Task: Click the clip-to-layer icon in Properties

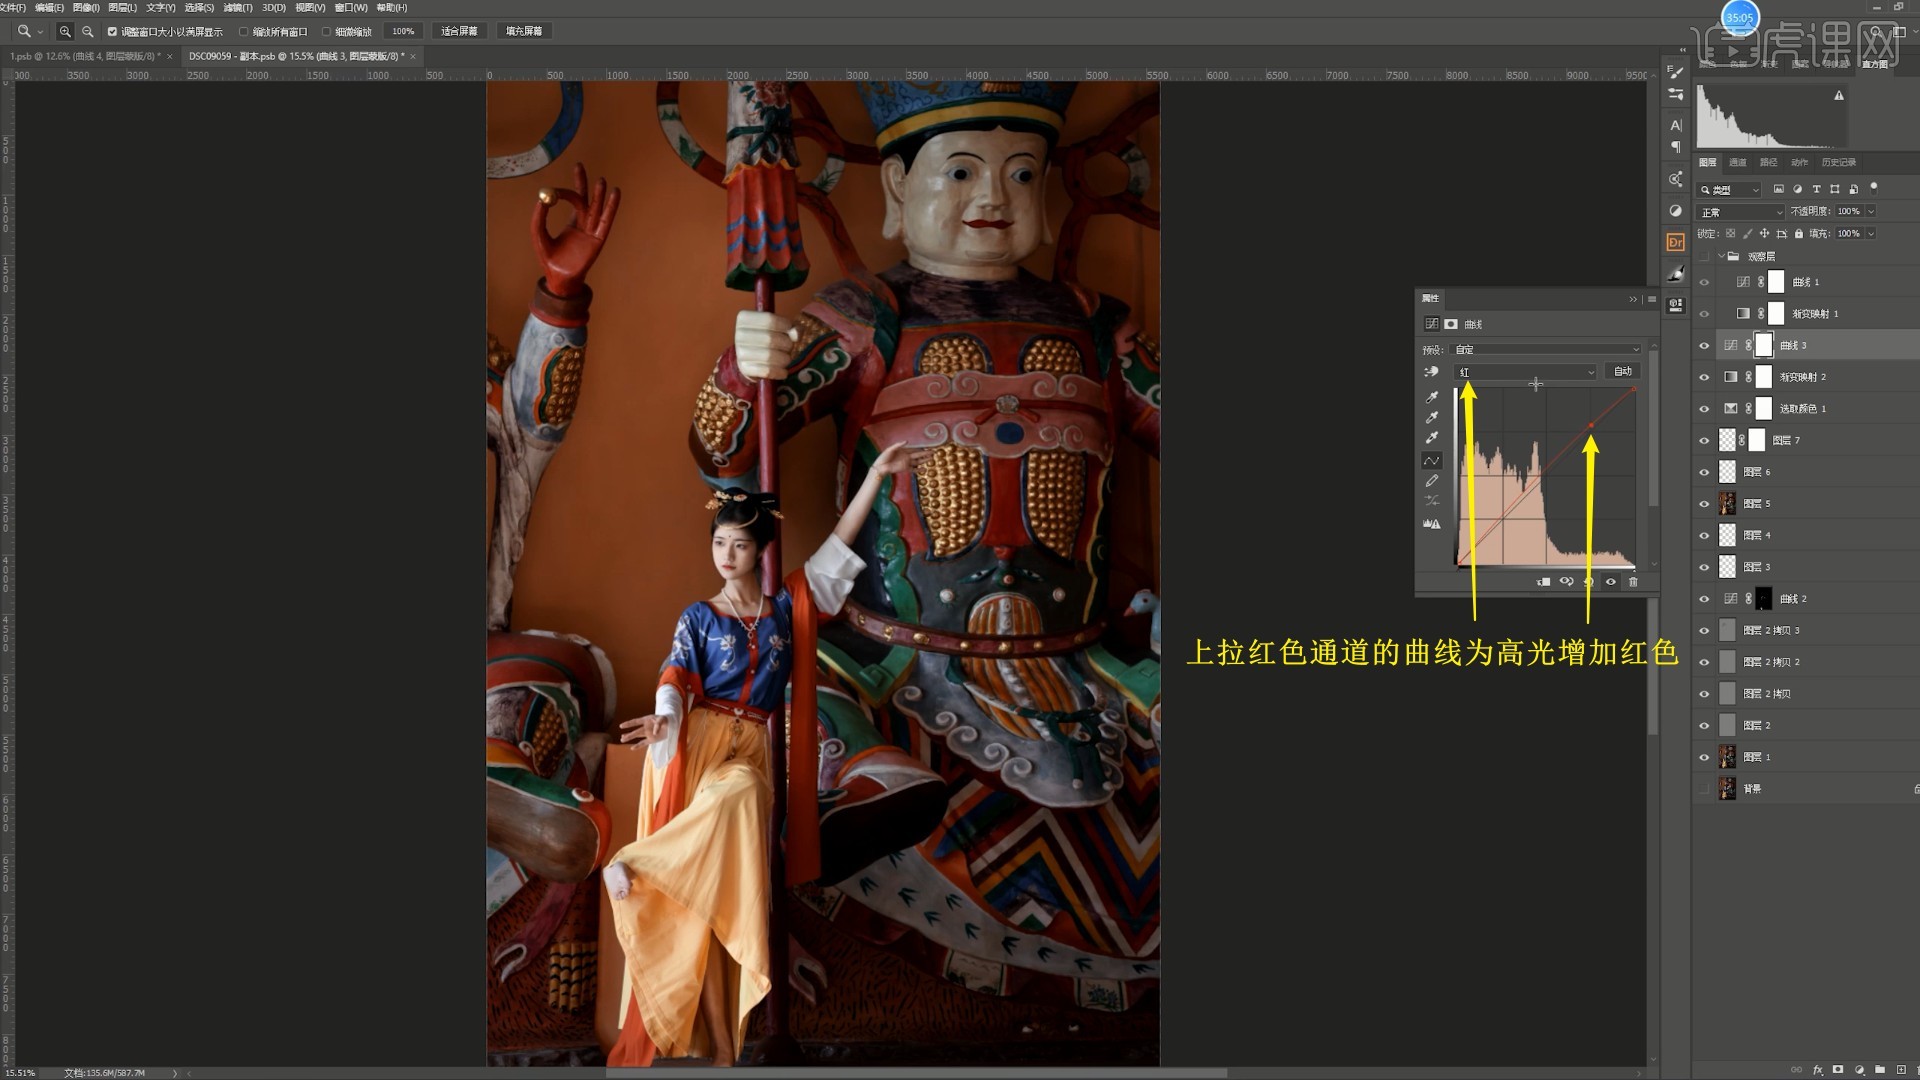Action: 1543,582
